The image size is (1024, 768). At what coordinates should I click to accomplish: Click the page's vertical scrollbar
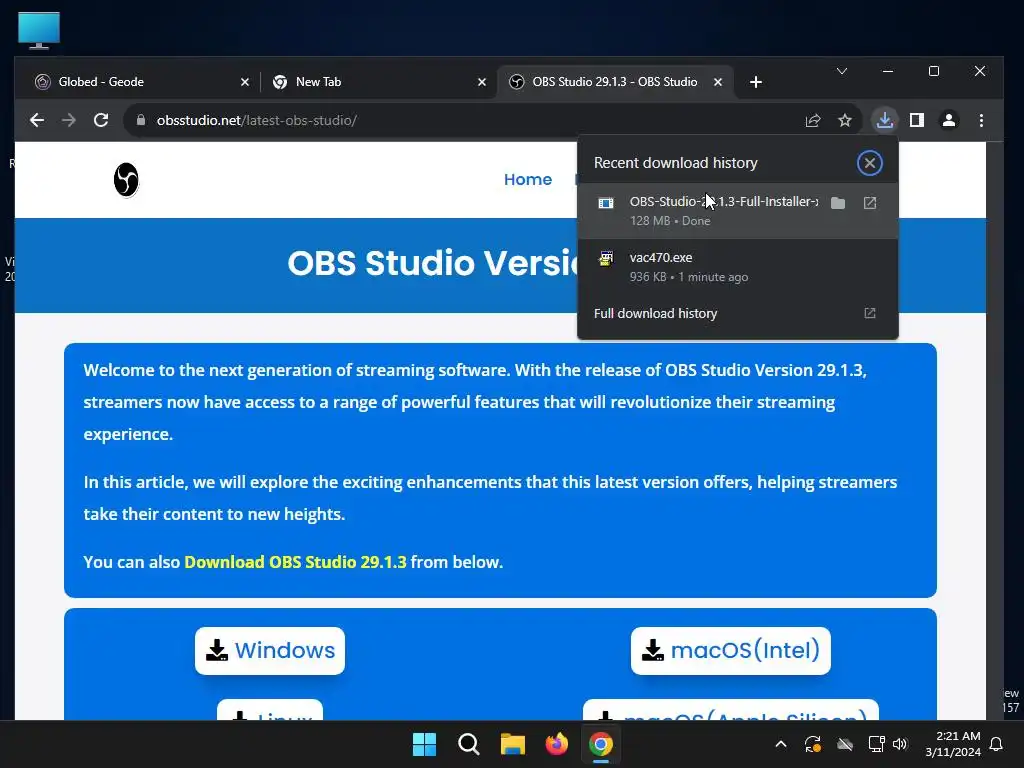[x=994, y=431]
